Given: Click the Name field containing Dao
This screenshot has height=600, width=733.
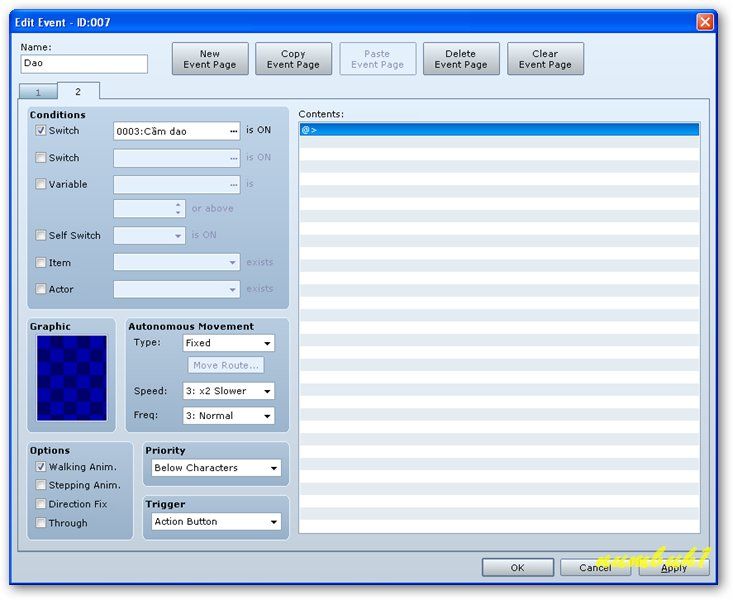Looking at the screenshot, I should (84, 64).
